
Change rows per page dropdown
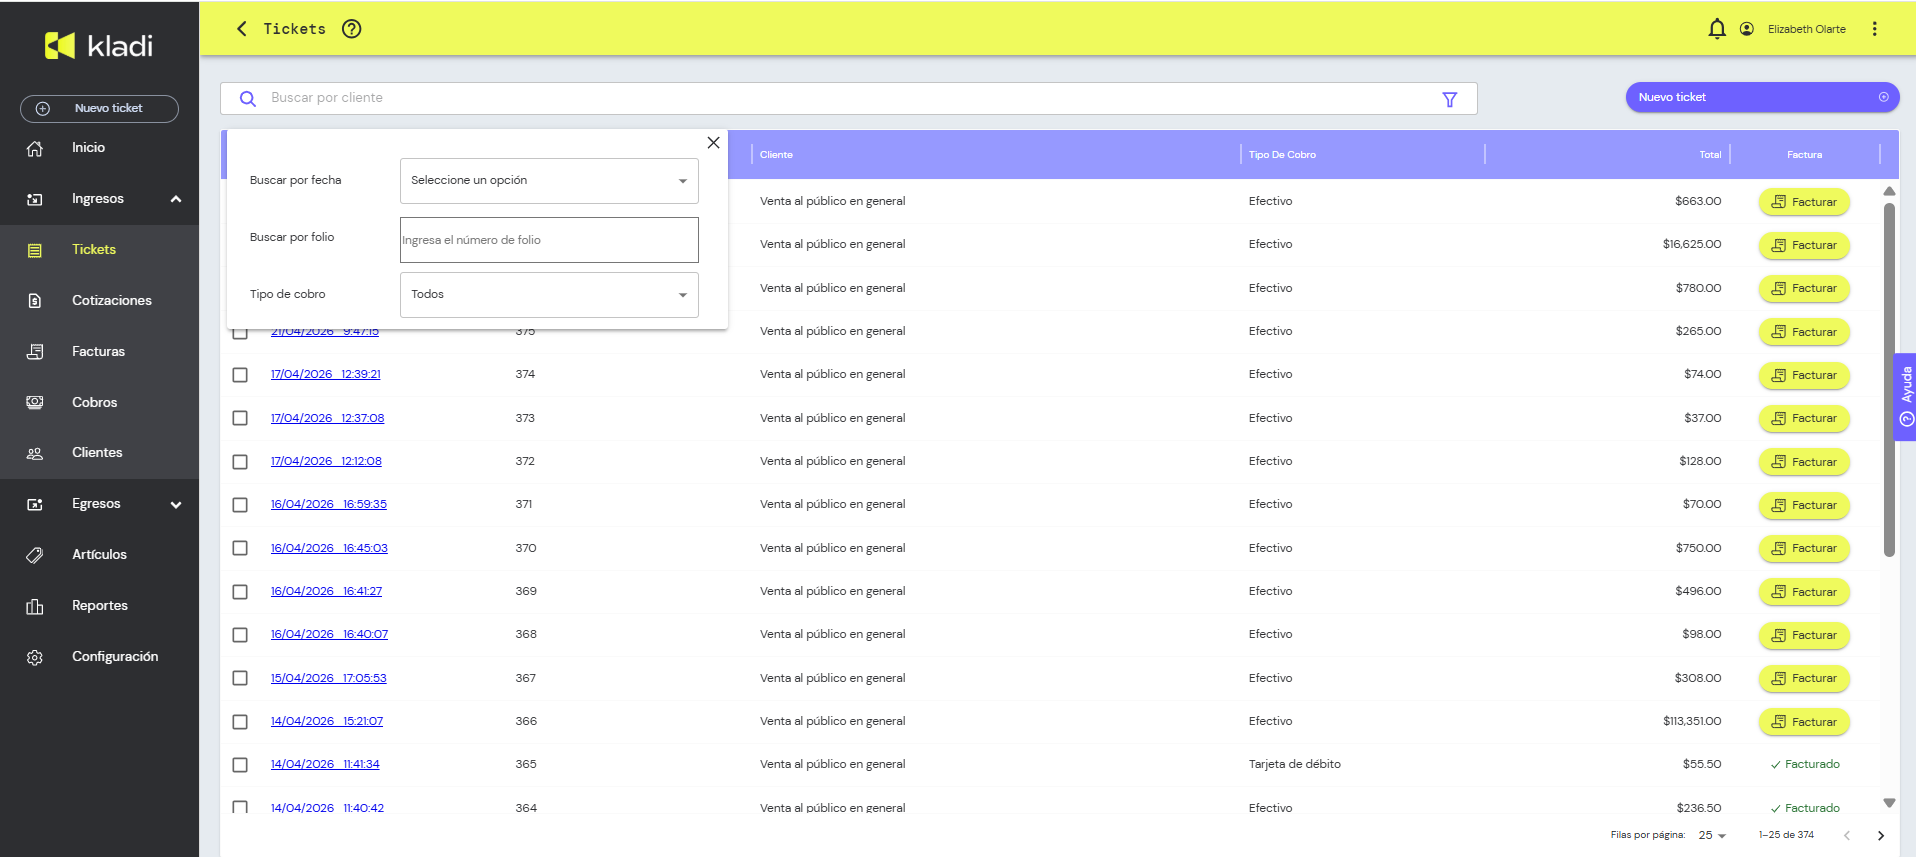[x=1712, y=835]
